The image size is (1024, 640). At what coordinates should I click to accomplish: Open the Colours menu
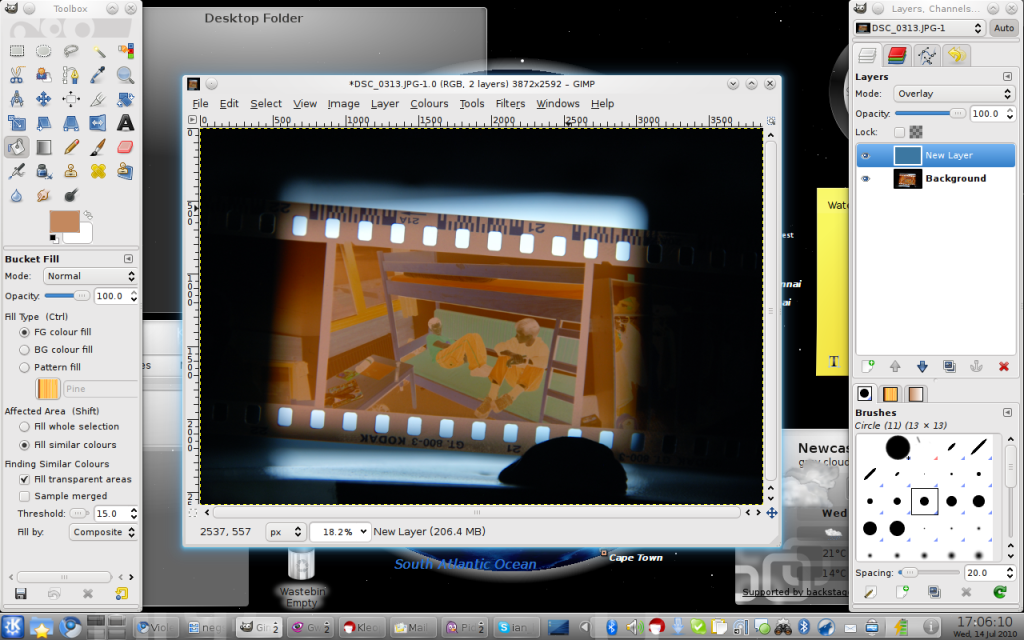tap(429, 104)
